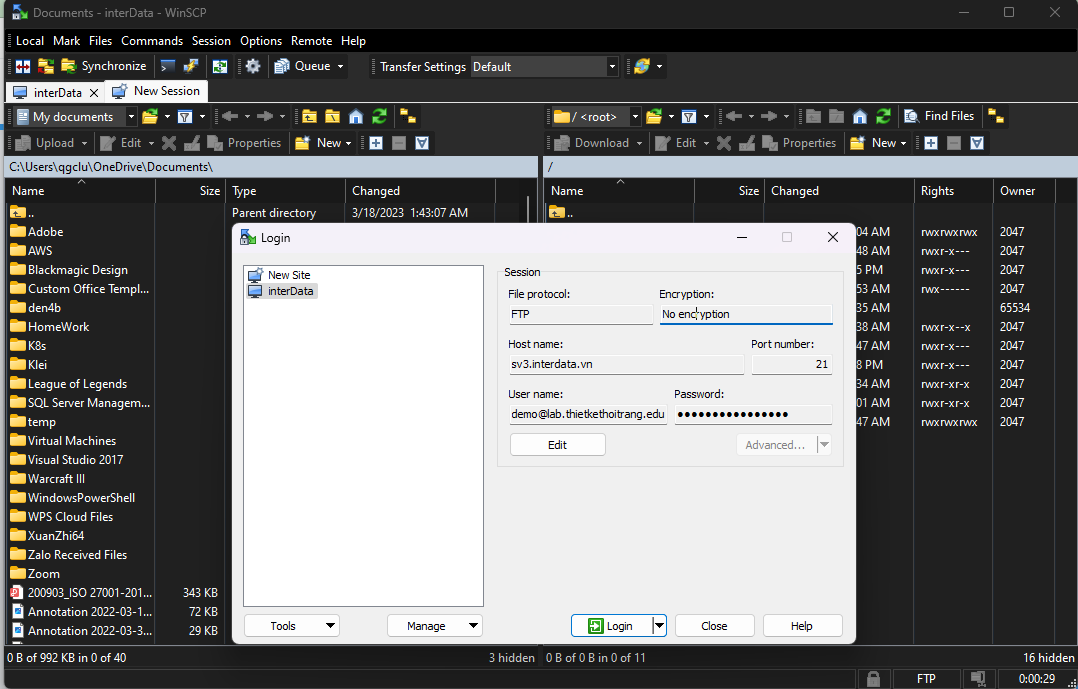Click the Login button
Image resolution: width=1078 pixels, height=689 pixels.
tap(612, 626)
